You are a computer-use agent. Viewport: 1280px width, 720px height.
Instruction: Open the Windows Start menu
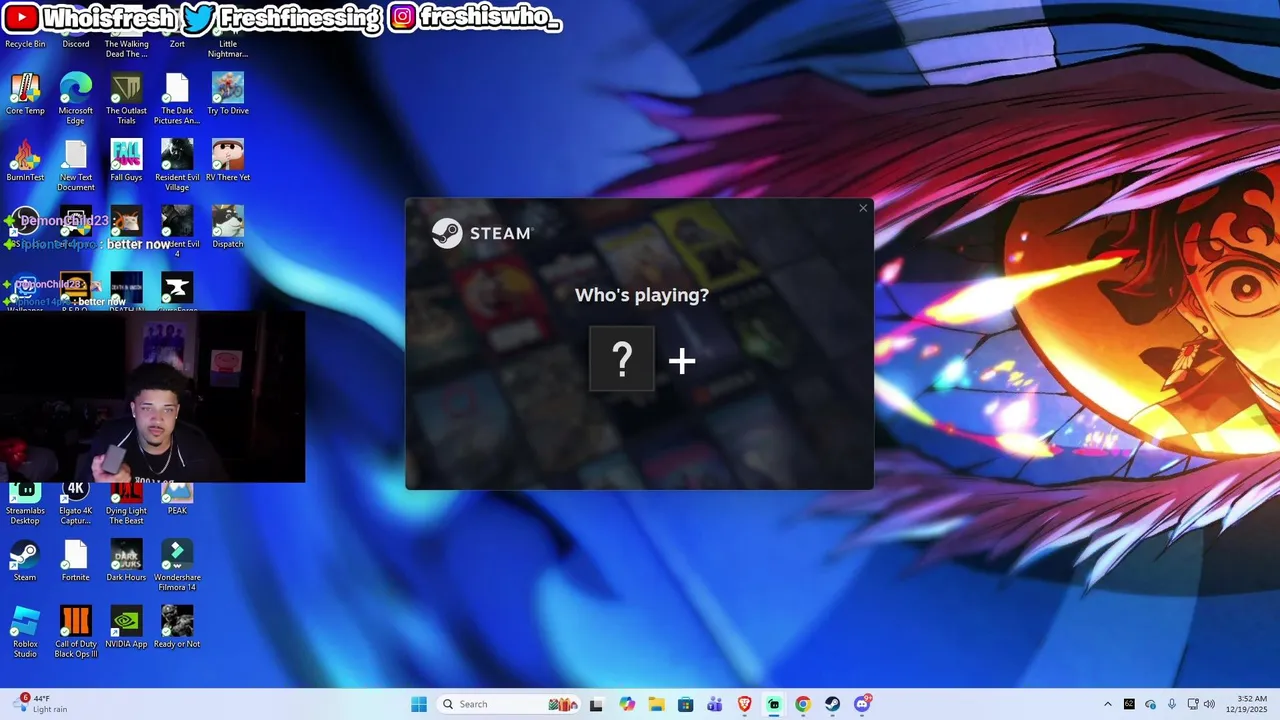419,704
